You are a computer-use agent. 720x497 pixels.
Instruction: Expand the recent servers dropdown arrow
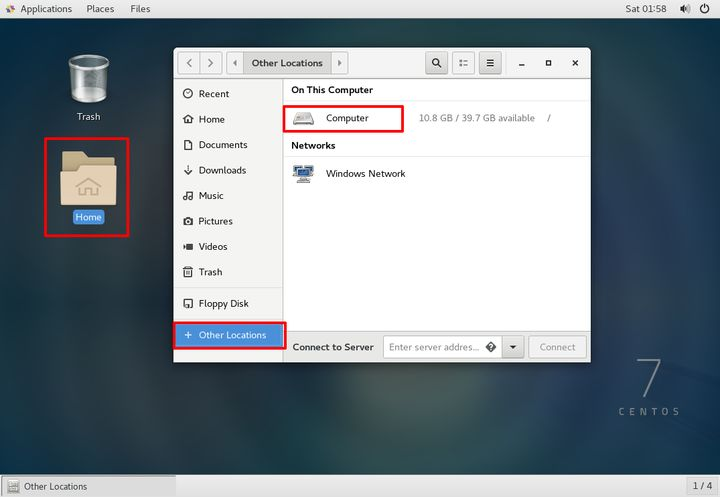[513, 347]
